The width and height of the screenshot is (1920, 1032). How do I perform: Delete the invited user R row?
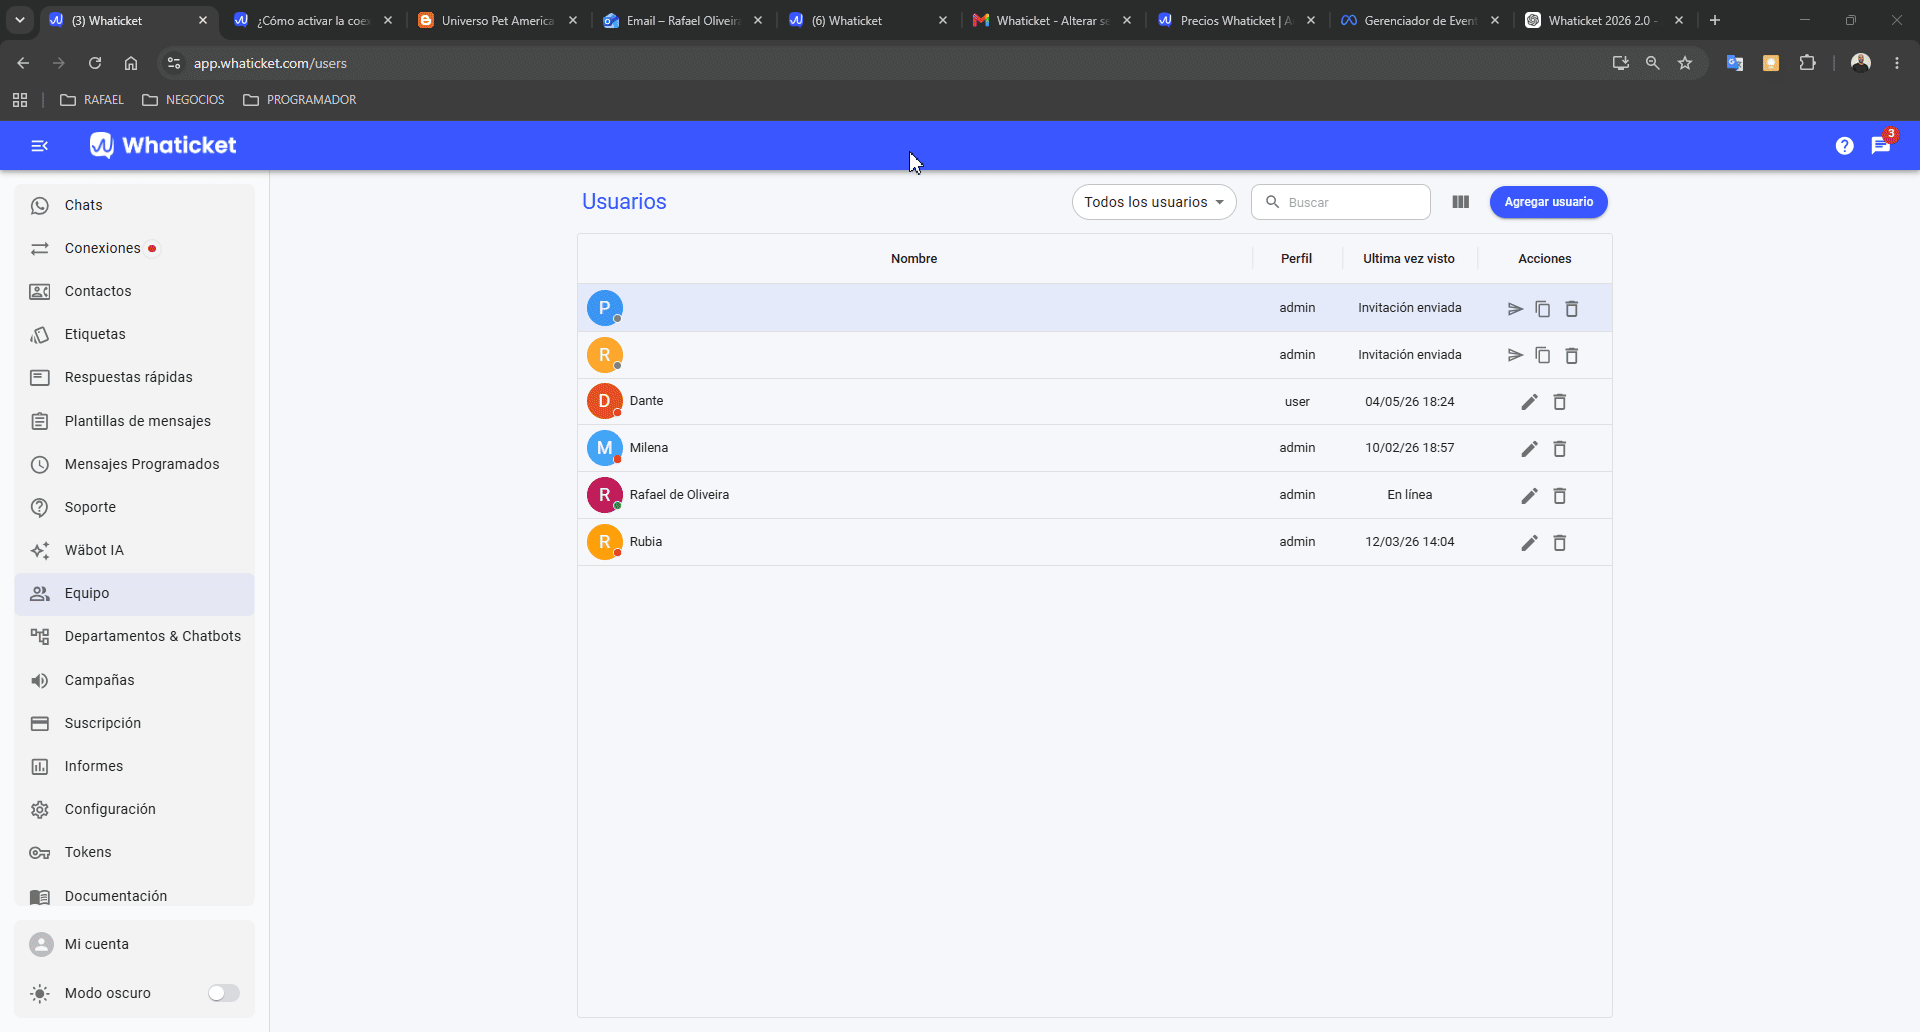1572,356
